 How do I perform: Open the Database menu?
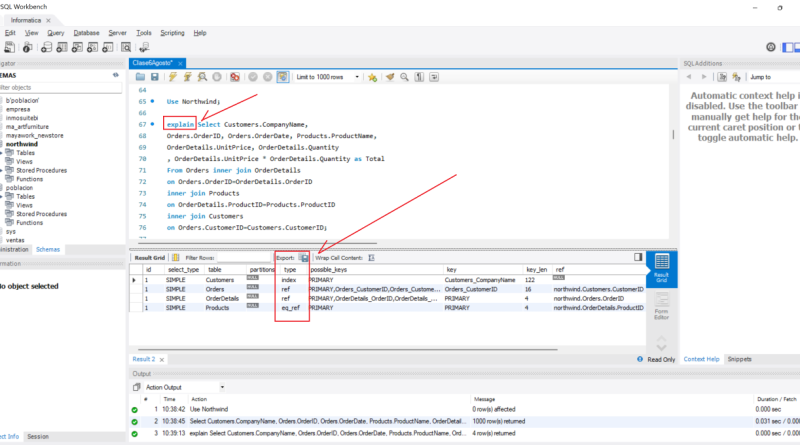86,33
